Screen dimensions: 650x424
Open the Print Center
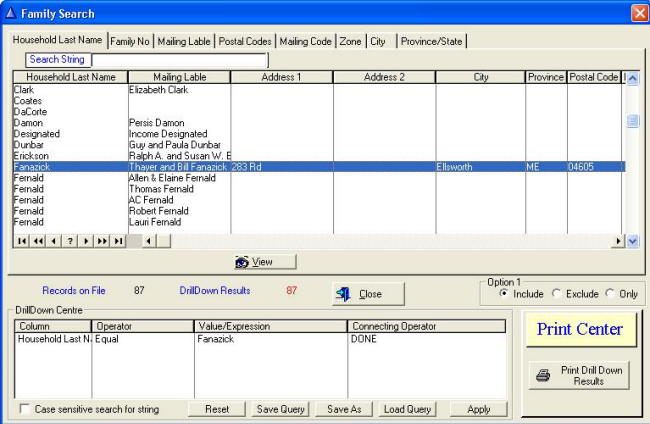point(580,329)
